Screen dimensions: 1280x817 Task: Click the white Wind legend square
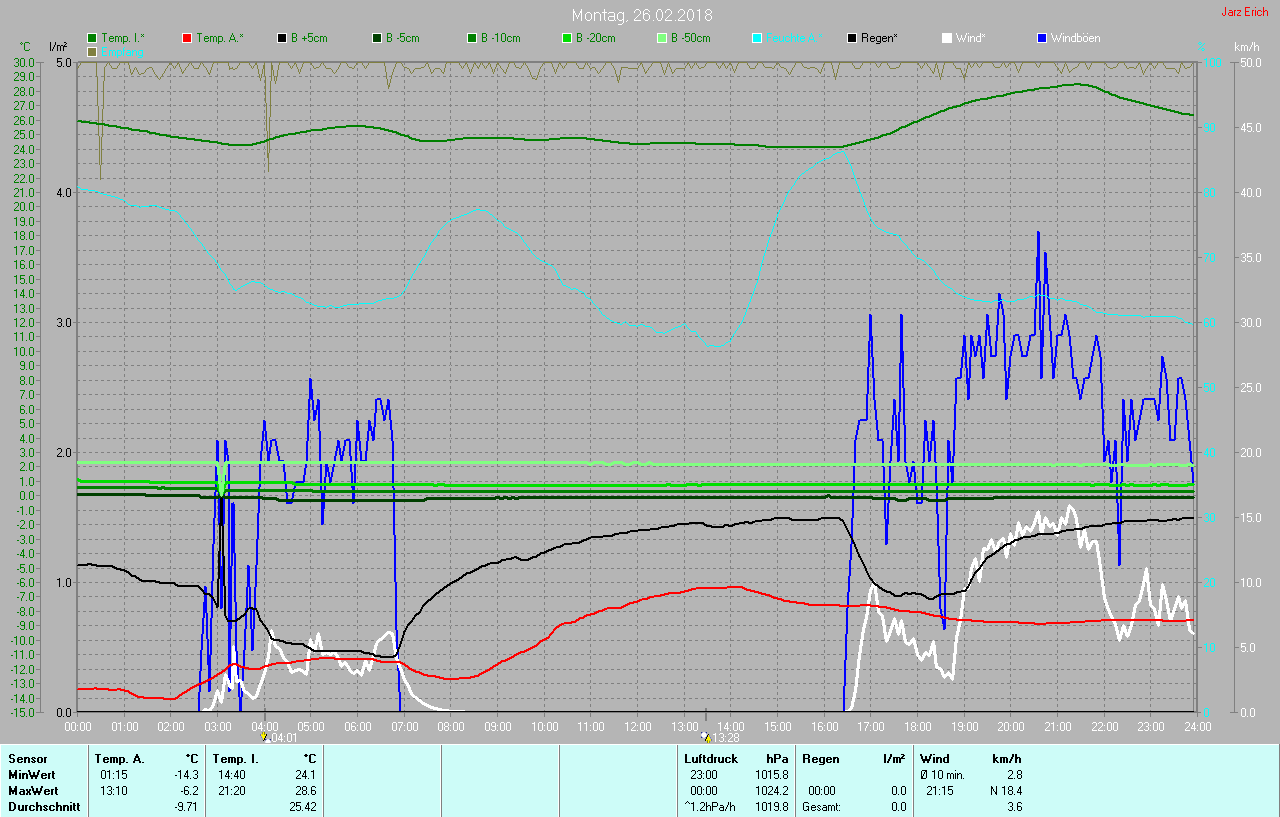click(947, 38)
